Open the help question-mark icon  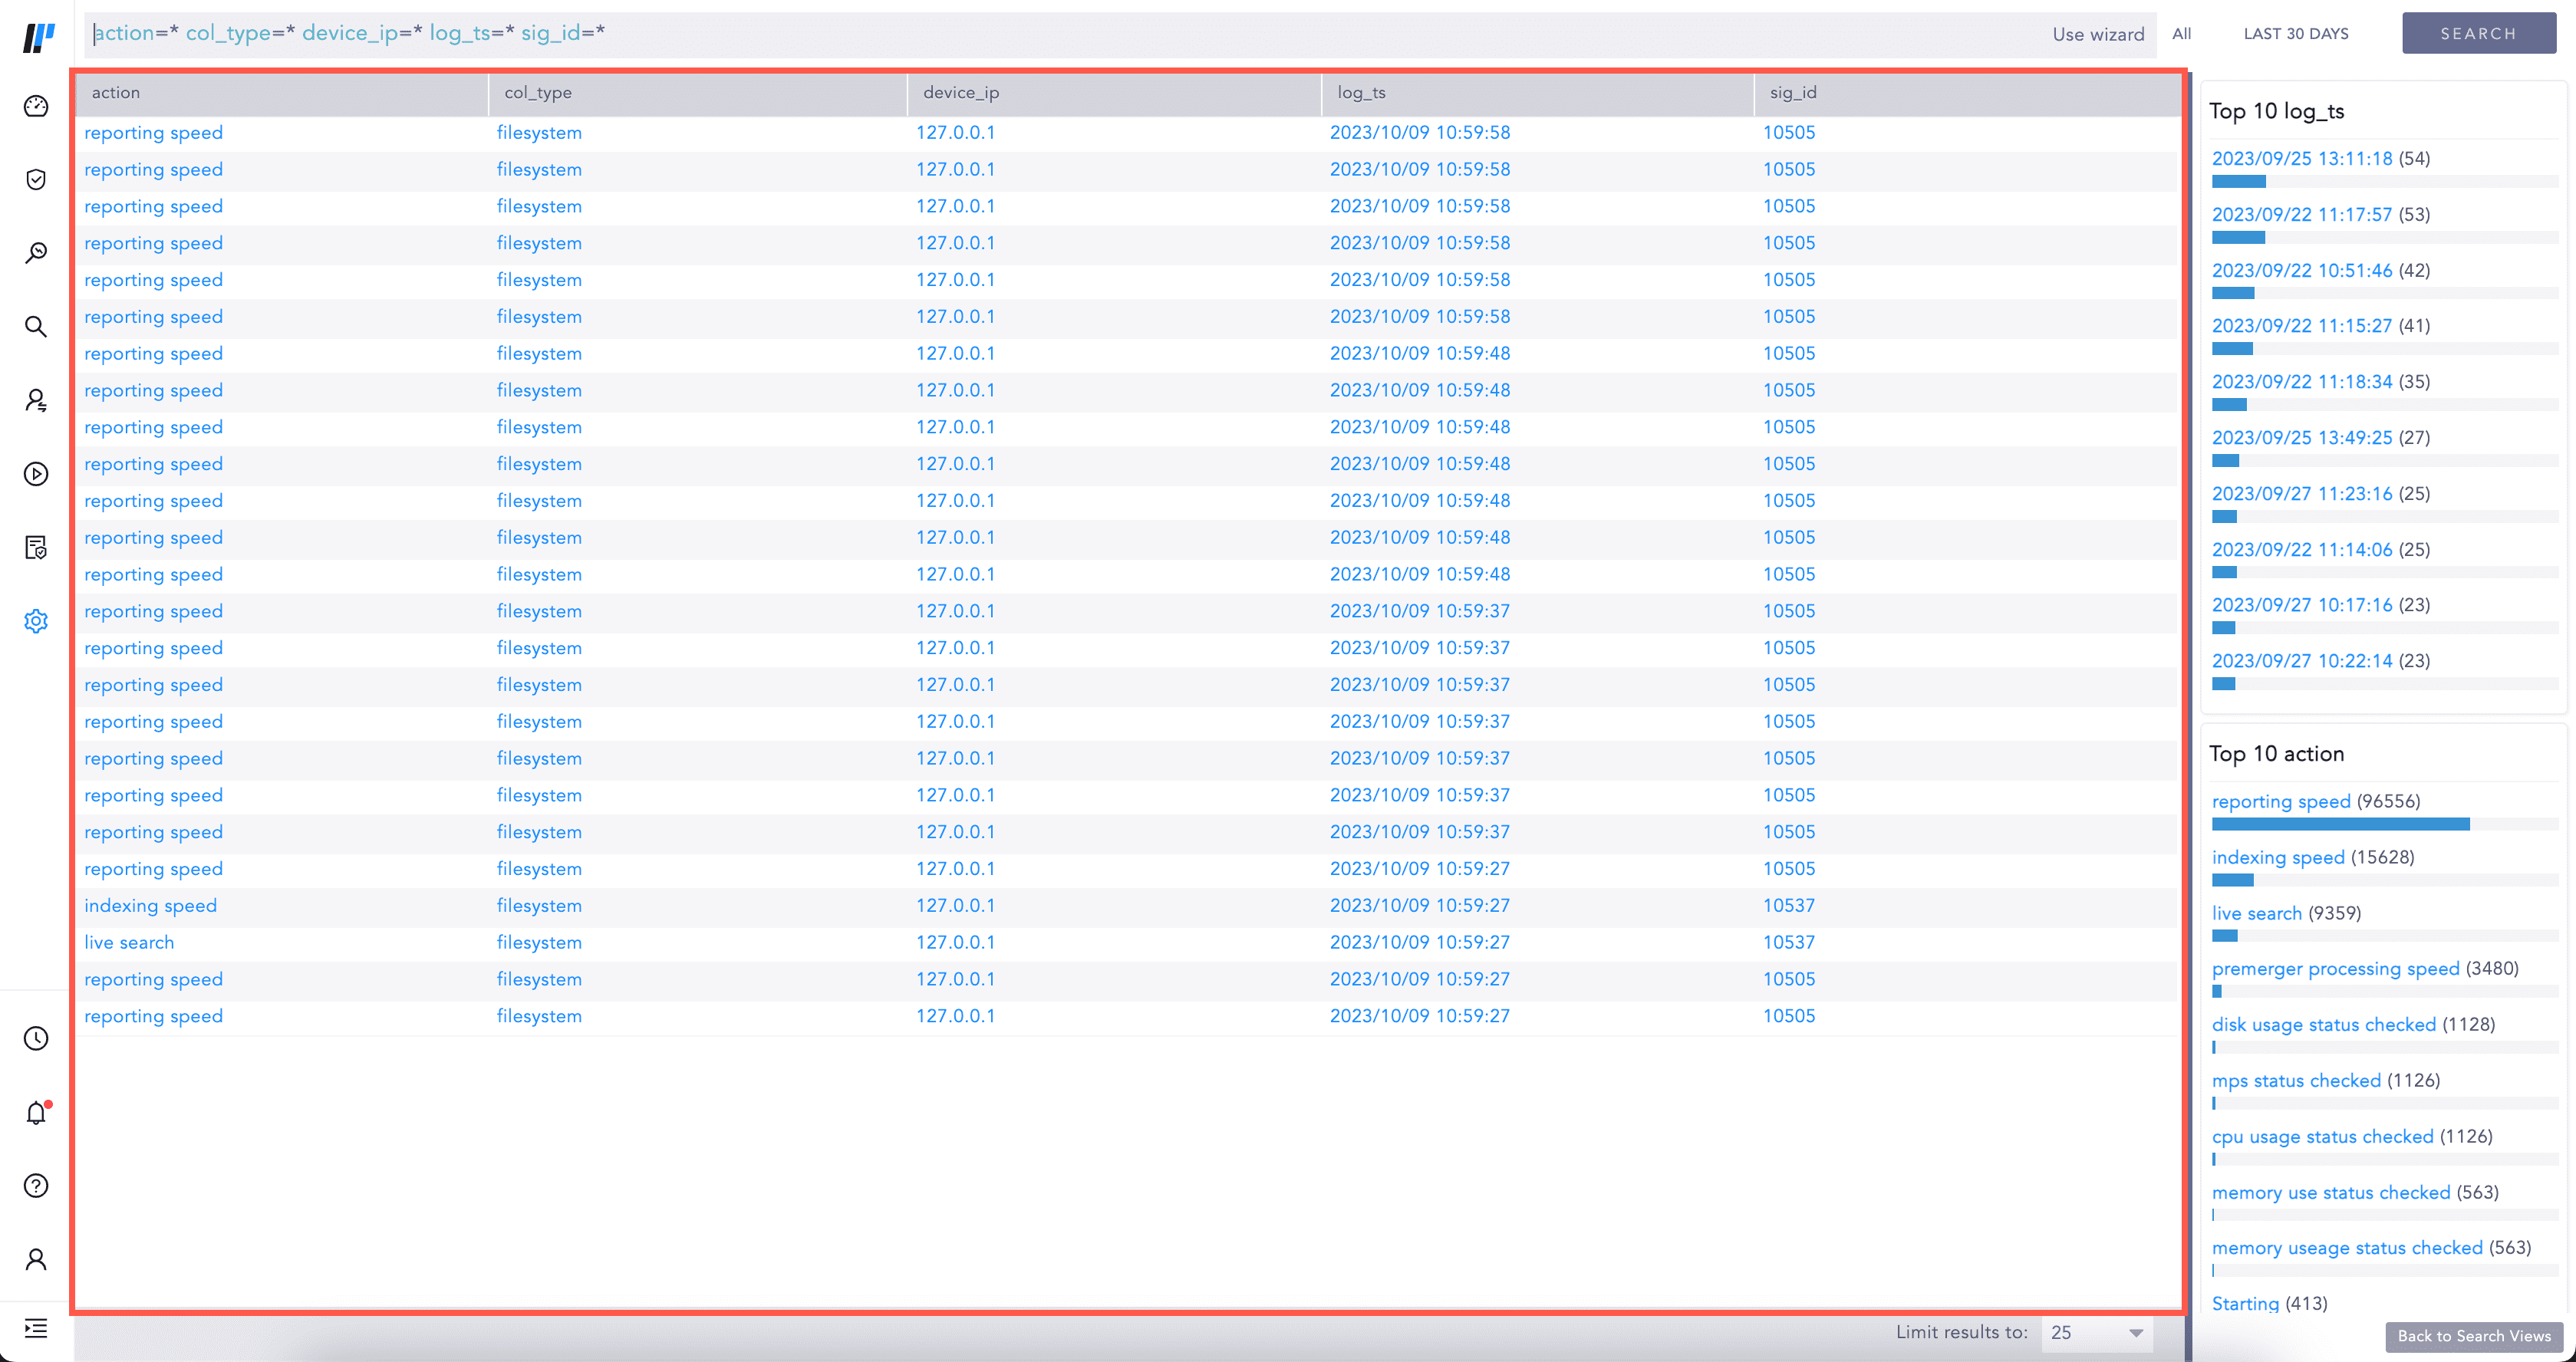click(x=35, y=1186)
